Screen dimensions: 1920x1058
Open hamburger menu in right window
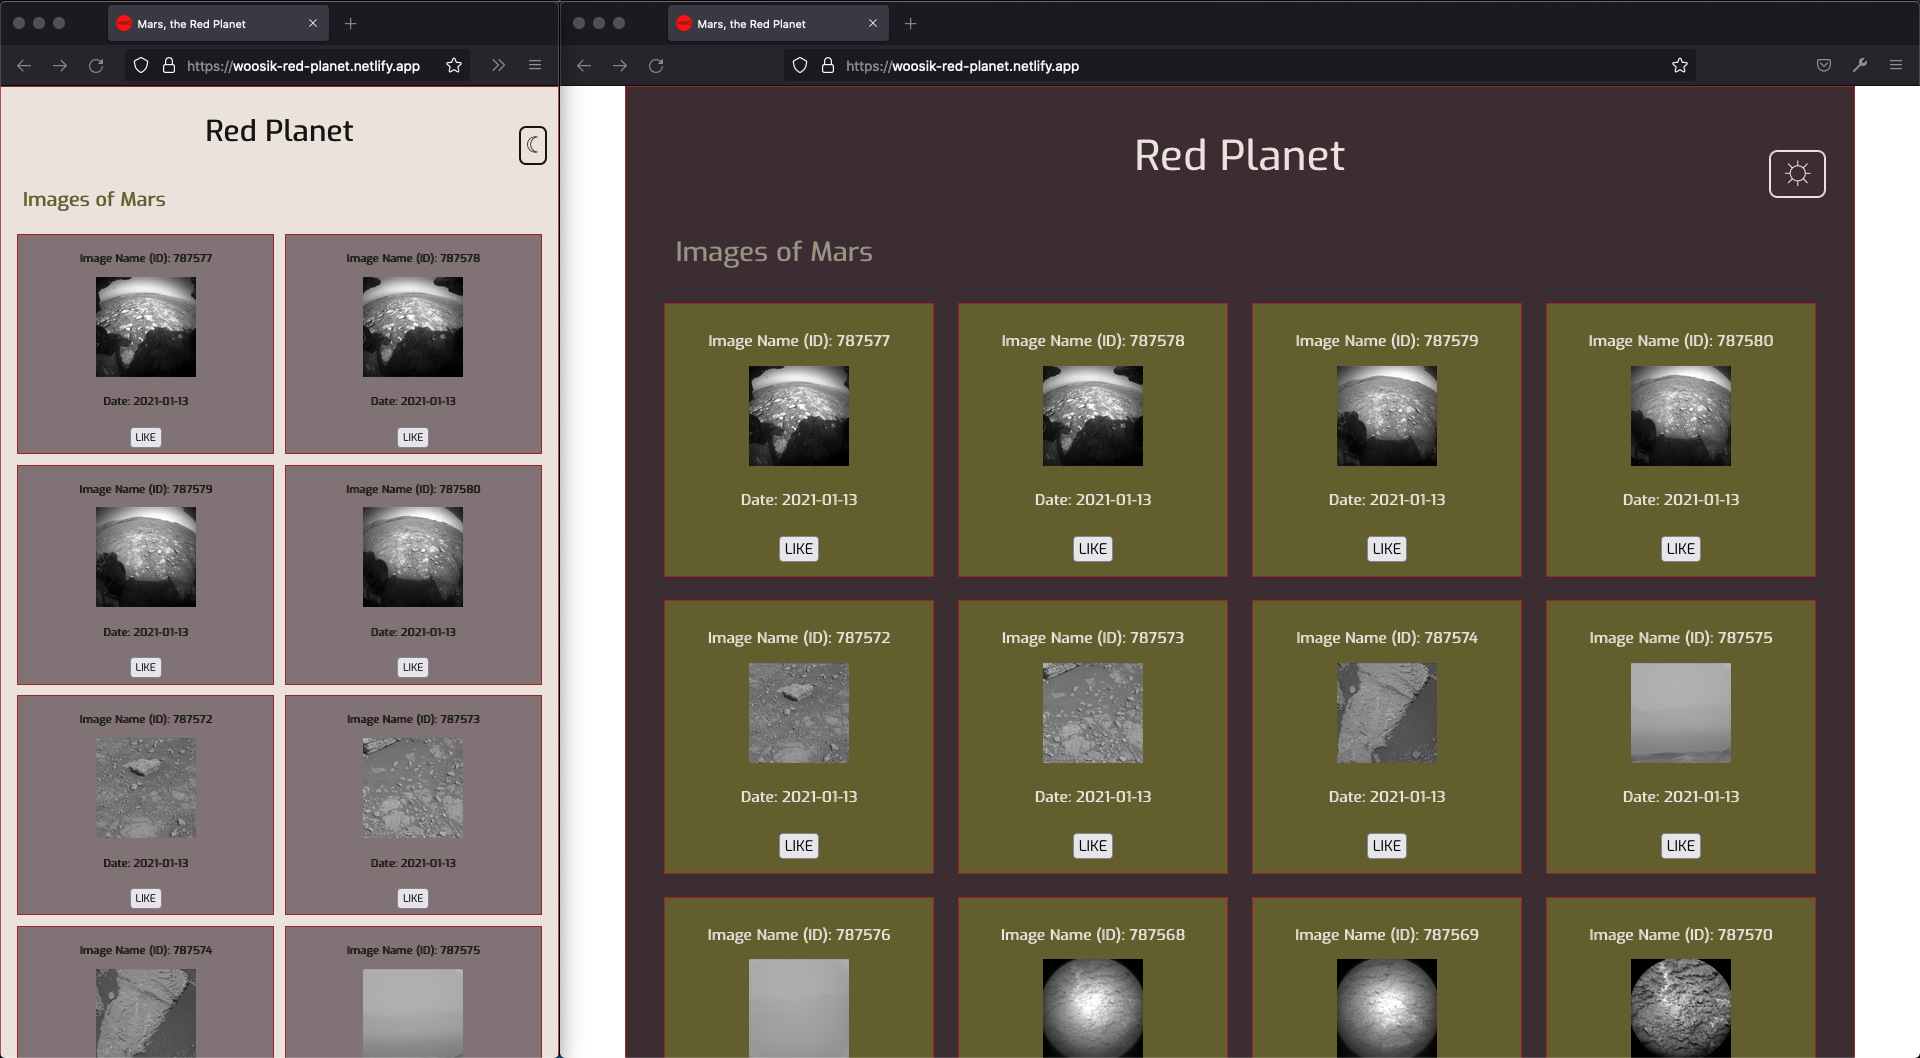point(1896,66)
